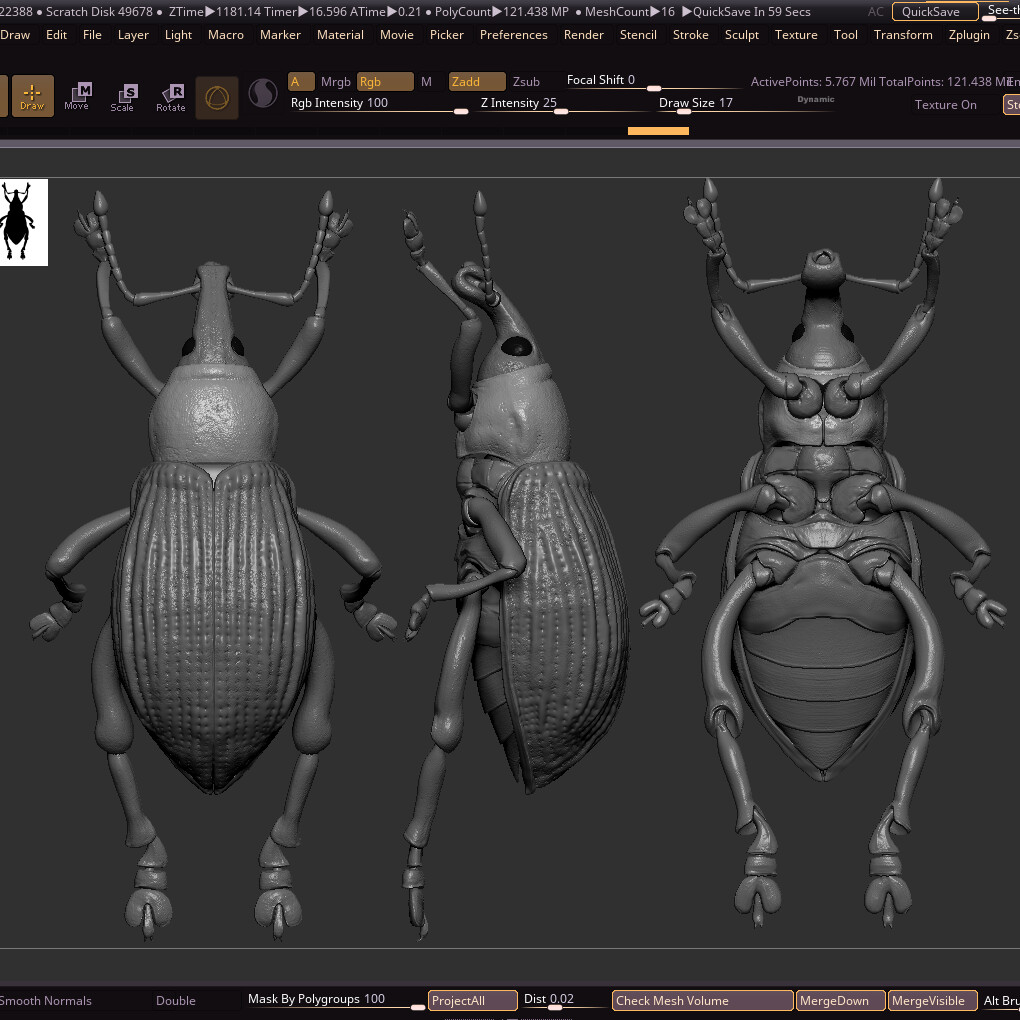1020x1020 pixels.
Task: Click the MergeDown button
Action: coord(840,1000)
